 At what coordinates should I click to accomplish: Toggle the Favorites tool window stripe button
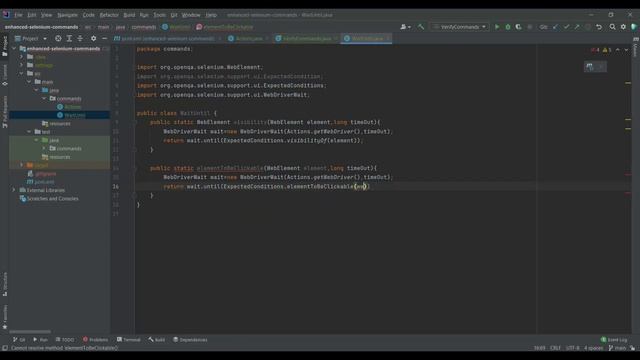click(4, 317)
